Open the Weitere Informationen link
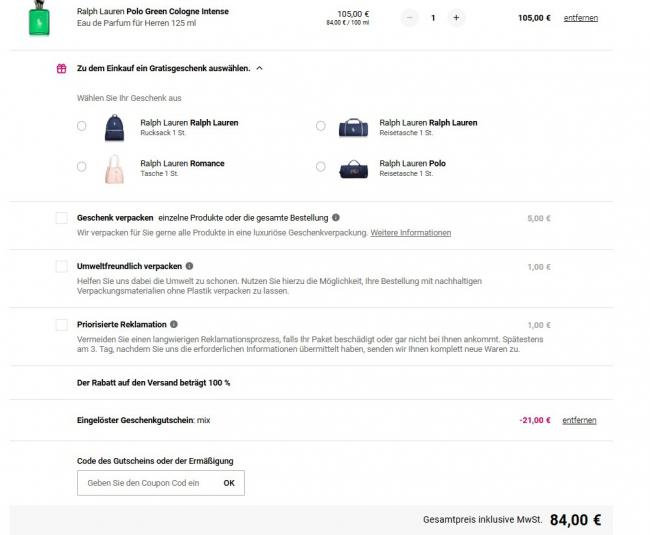Image resolution: width=650 pixels, height=535 pixels. (x=410, y=233)
